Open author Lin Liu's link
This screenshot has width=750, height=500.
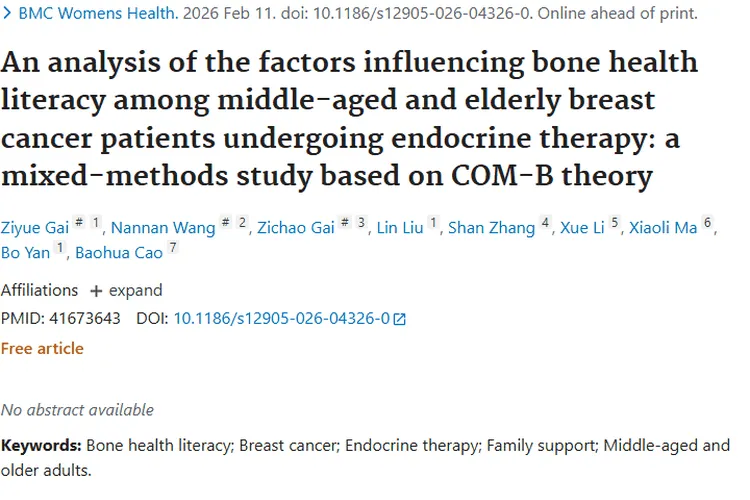[x=401, y=228]
